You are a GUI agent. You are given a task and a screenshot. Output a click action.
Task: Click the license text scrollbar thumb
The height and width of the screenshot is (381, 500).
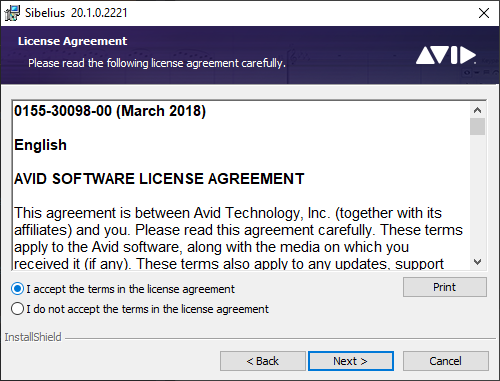pos(477,127)
